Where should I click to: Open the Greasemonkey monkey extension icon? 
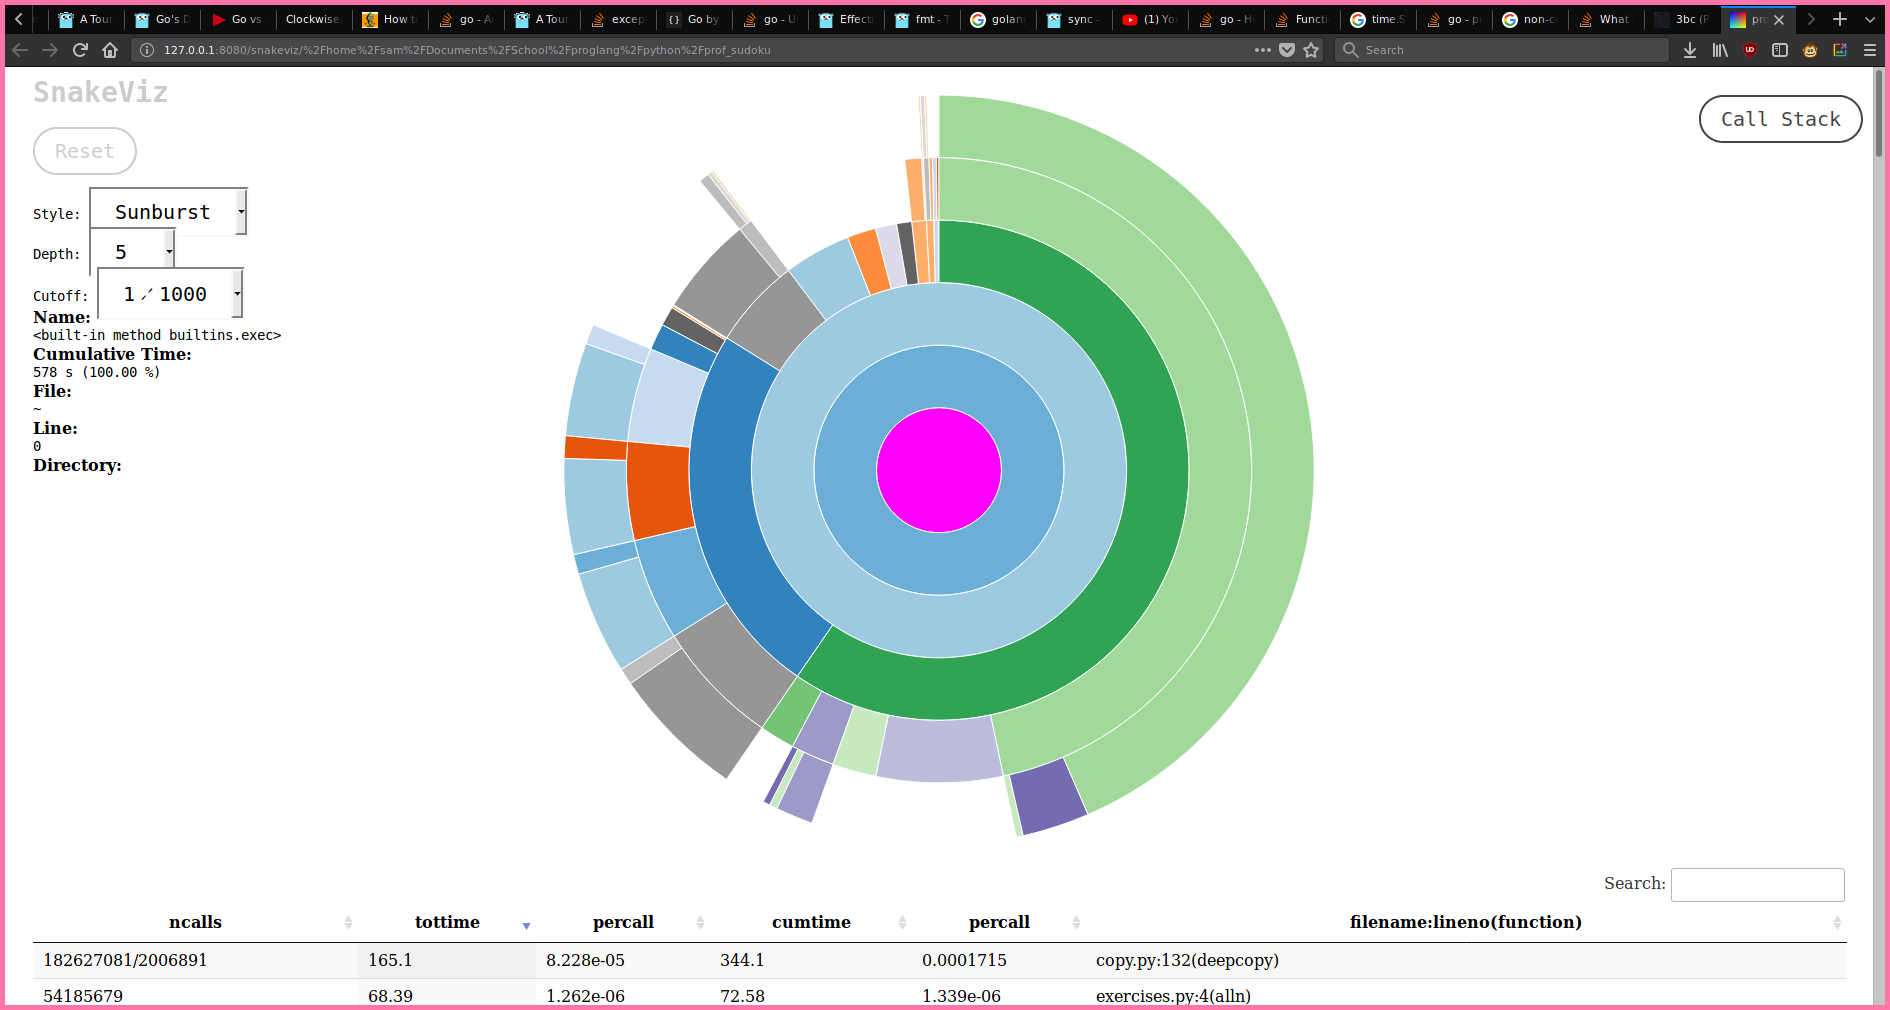coord(1810,50)
